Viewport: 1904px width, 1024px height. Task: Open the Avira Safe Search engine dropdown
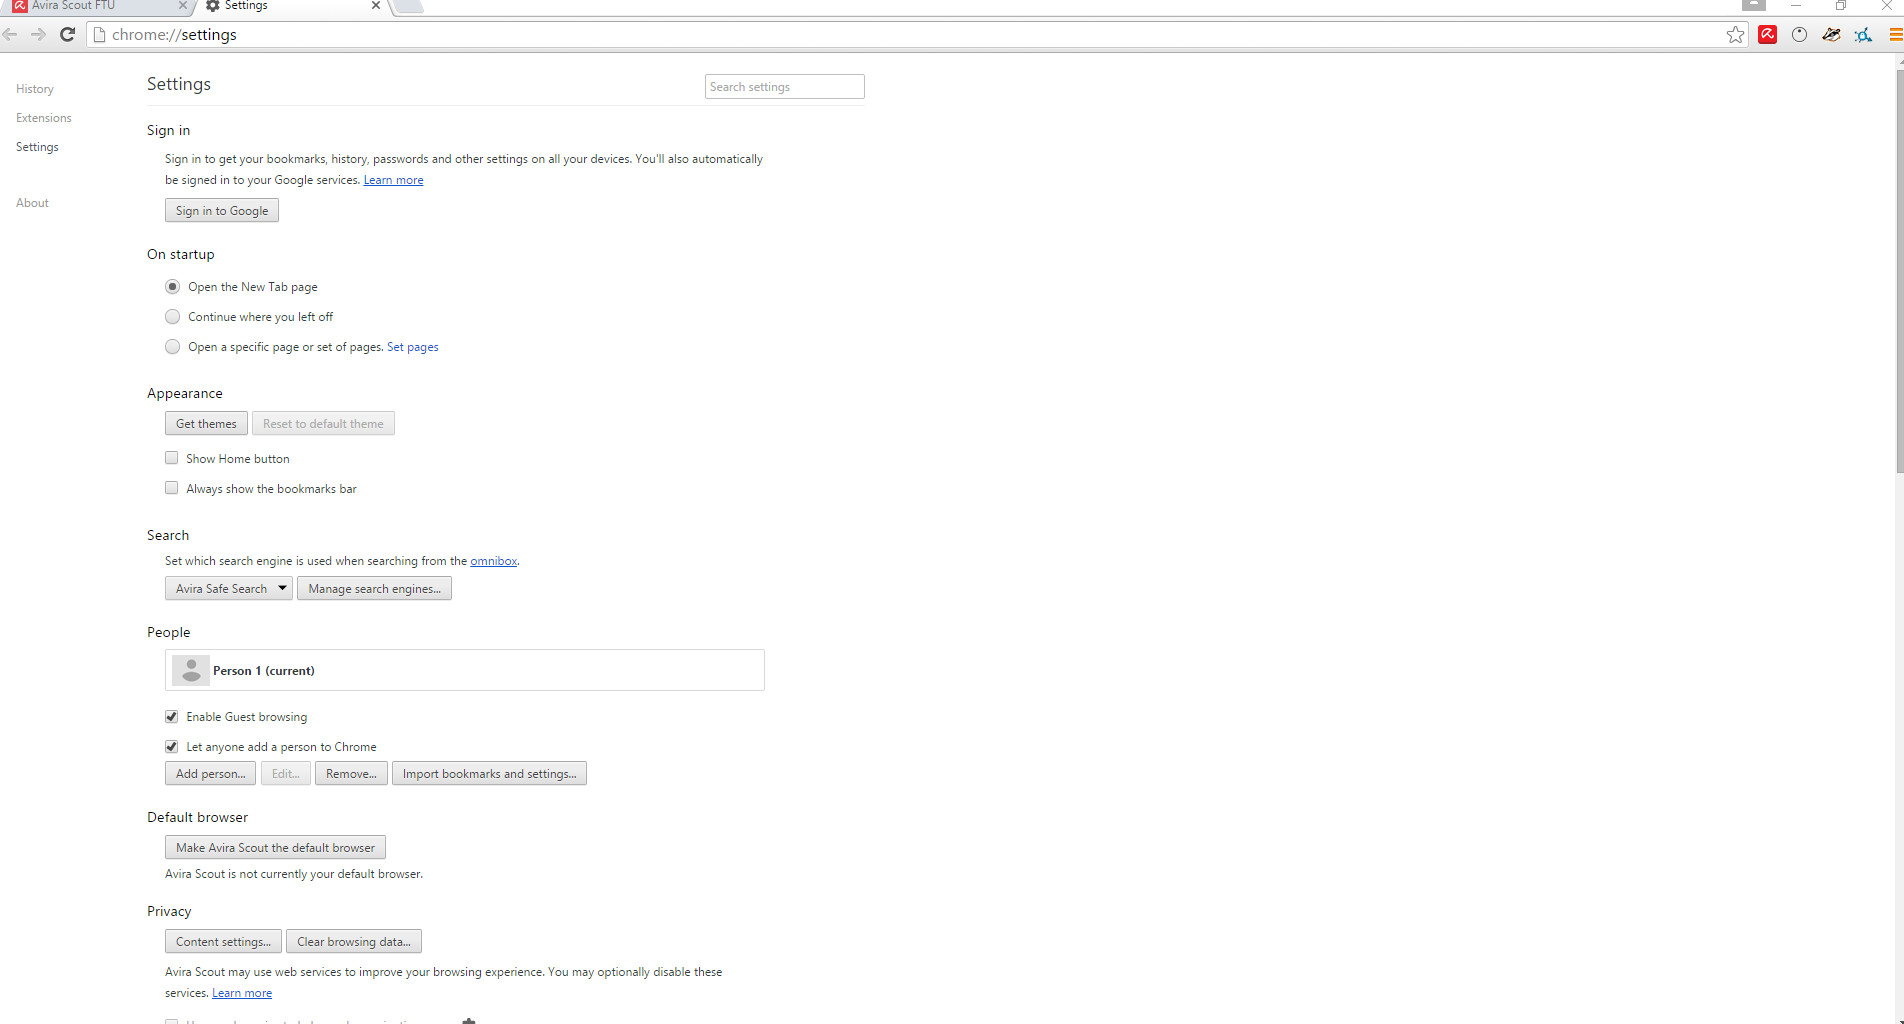click(228, 589)
